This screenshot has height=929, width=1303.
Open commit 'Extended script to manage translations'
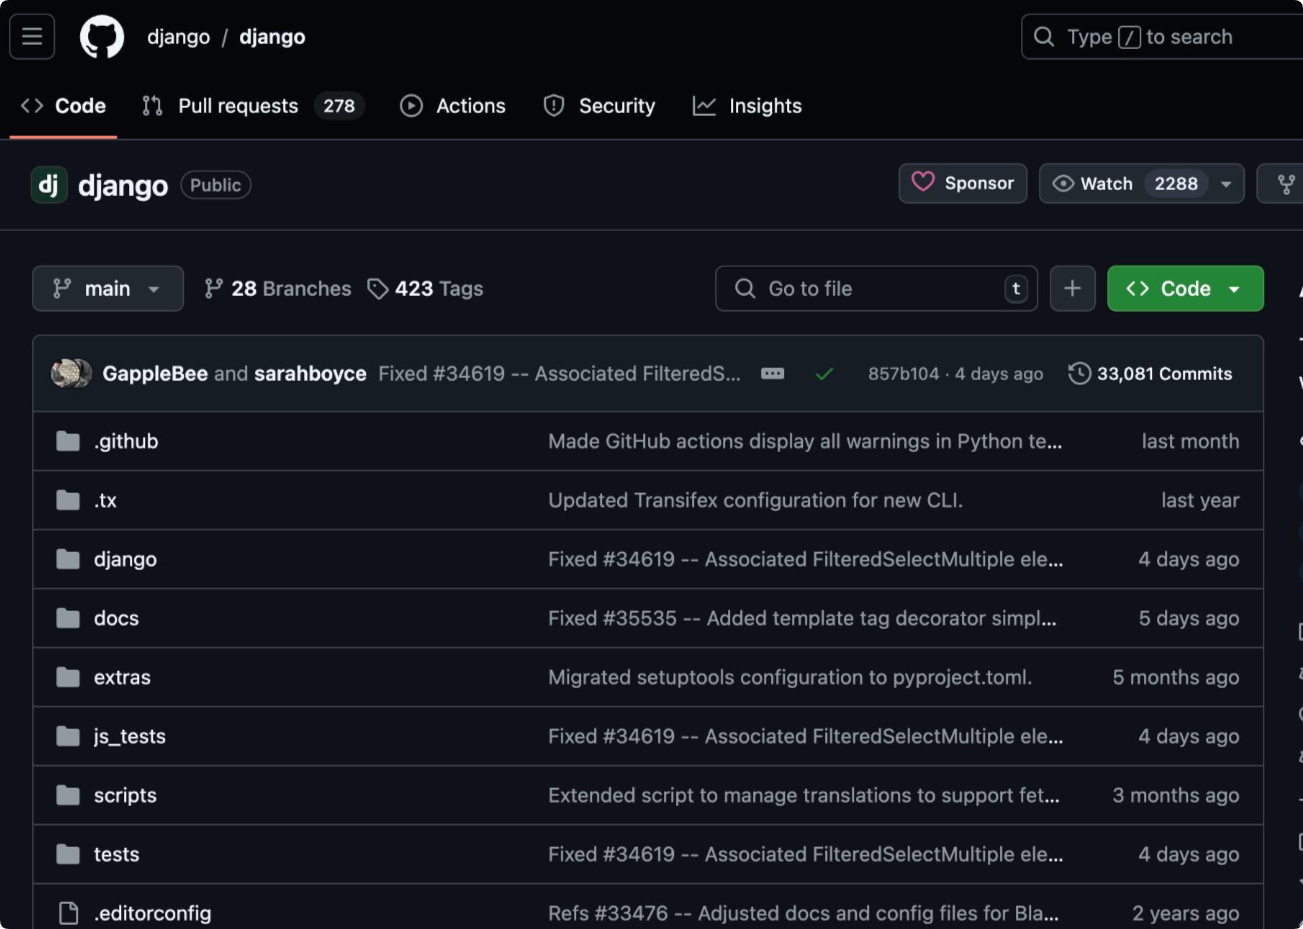(x=804, y=795)
